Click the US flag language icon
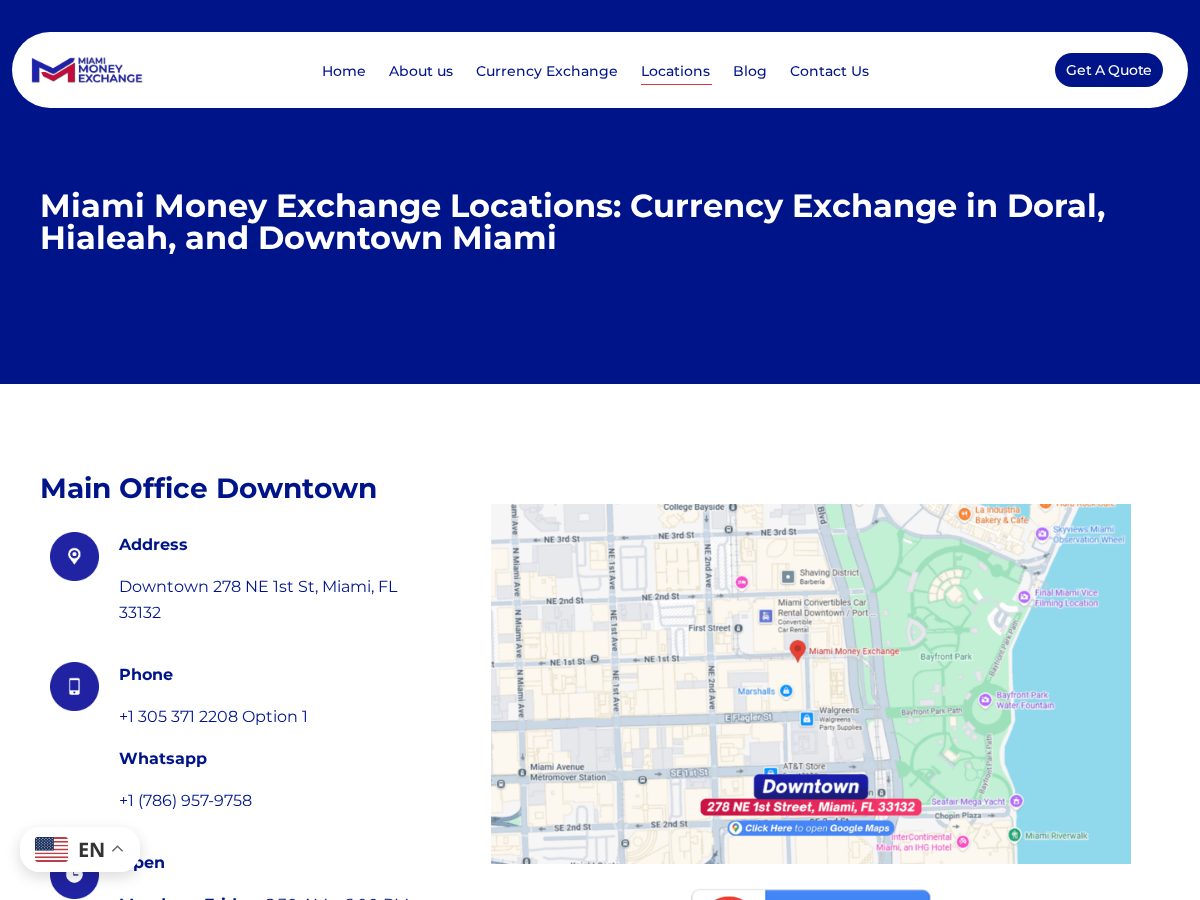The height and width of the screenshot is (900, 1200). [52, 849]
